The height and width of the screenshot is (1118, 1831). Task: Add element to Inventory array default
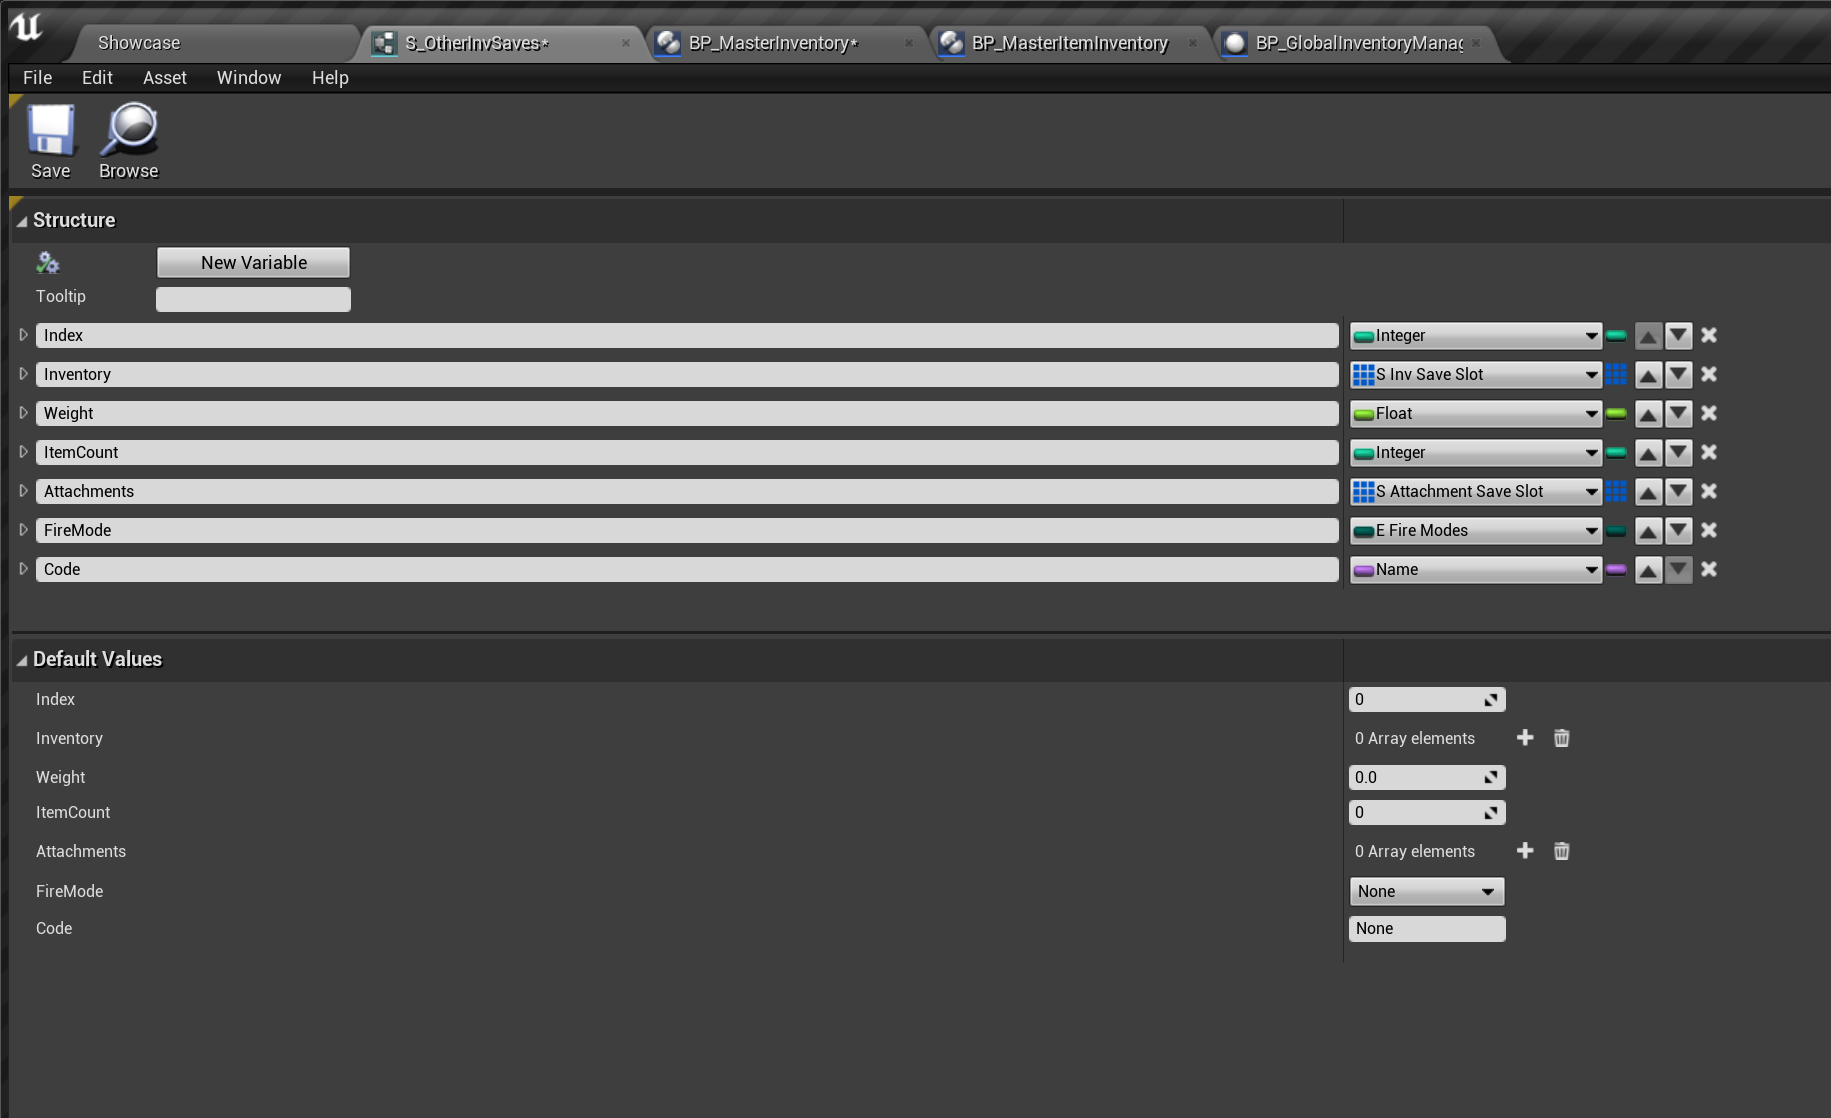coord(1525,738)
